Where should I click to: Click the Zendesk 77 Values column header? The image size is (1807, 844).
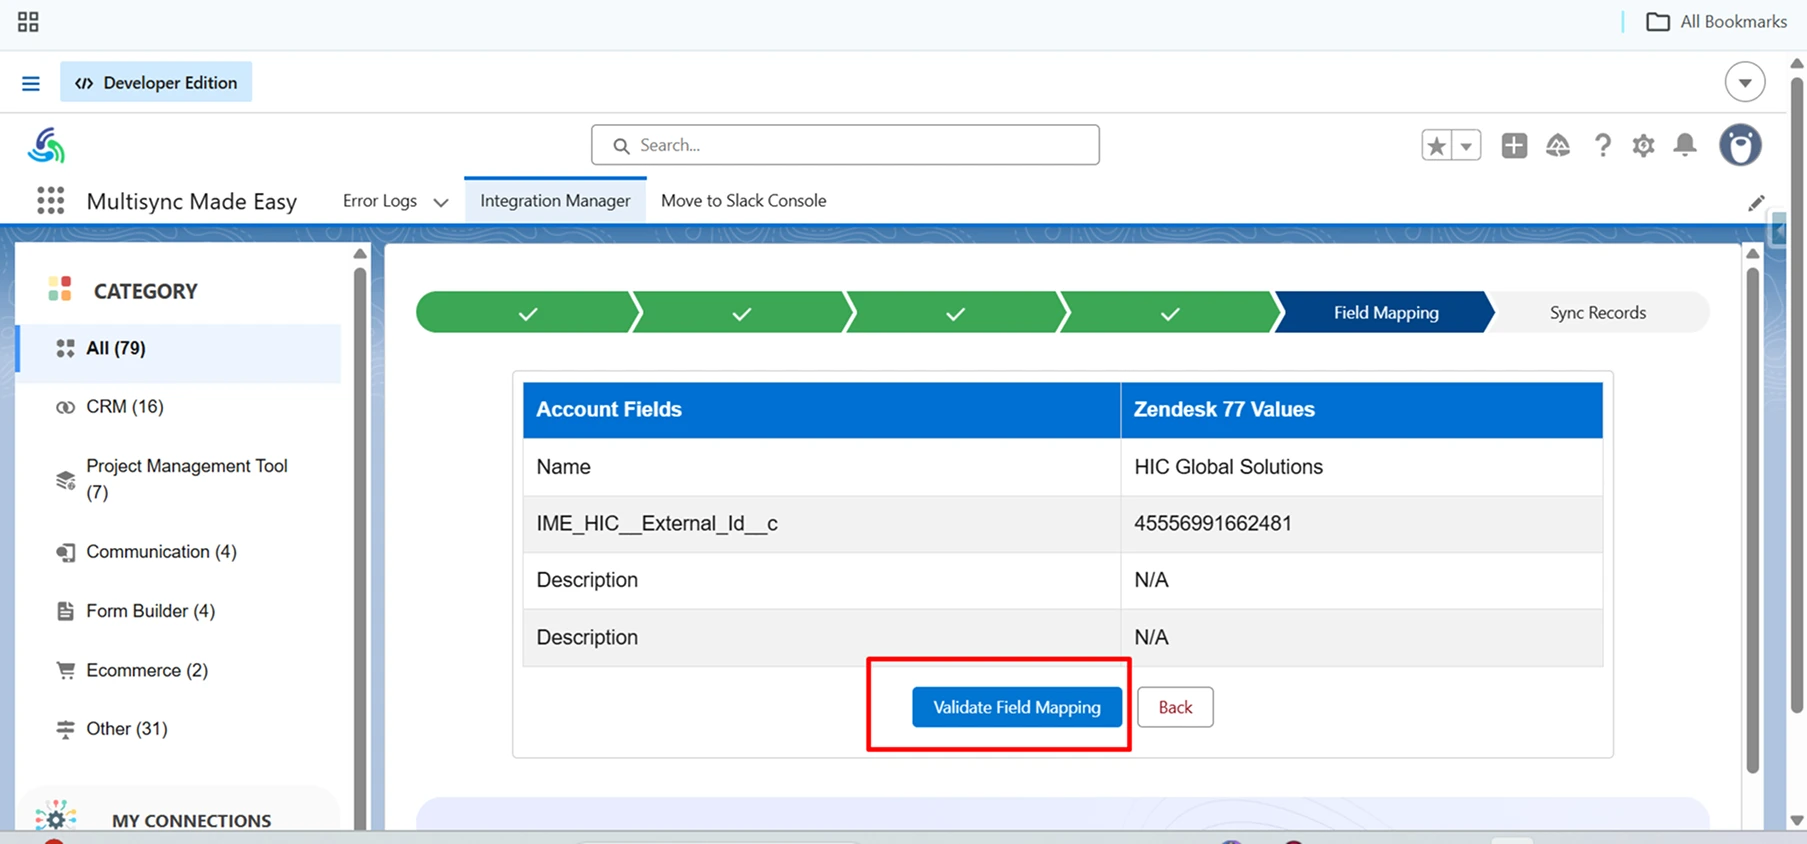point(1361,410)
